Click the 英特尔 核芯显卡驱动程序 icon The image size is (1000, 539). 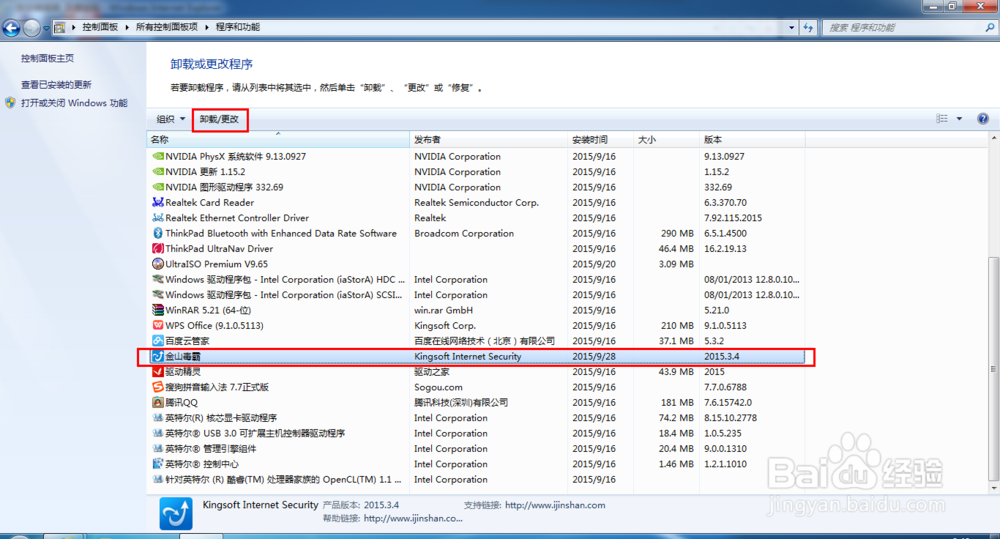pyautogui.click(x=158, y=418)
